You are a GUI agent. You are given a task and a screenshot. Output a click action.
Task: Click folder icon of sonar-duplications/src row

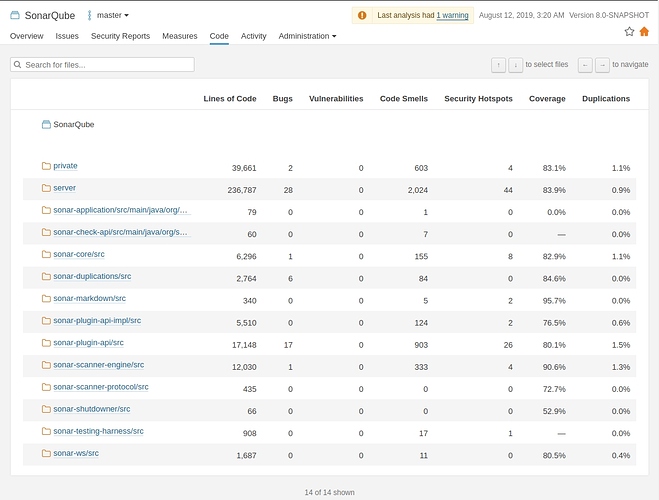click(46, 276)
